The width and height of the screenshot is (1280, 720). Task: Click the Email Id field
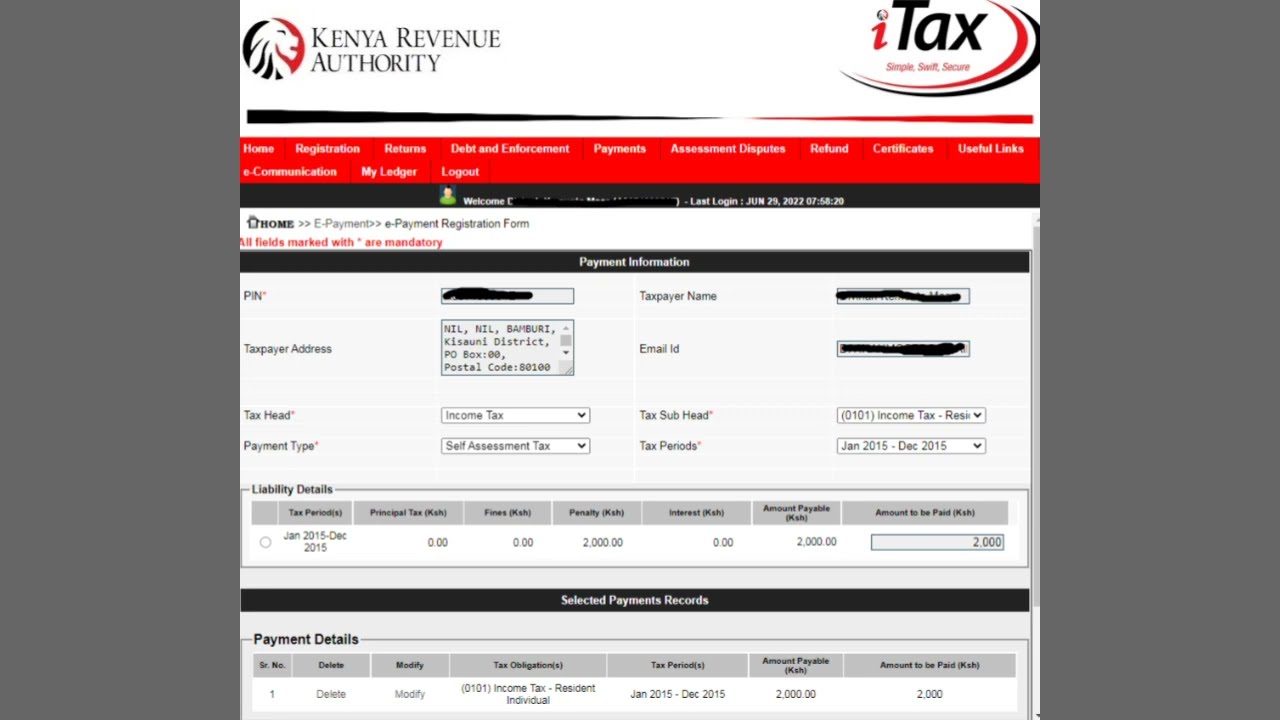pos(903,349)
